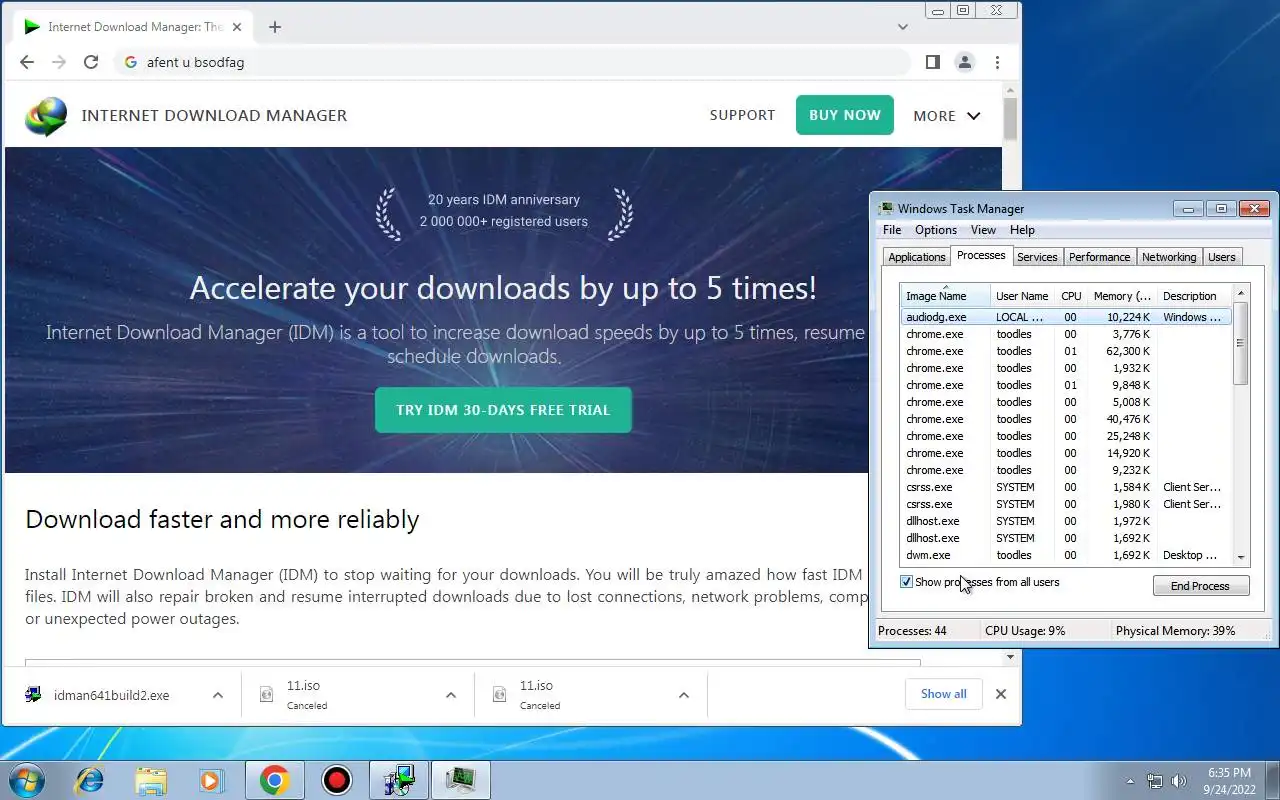Select the audiodg.exe process row
This screenshot has width=1280, height=800.
click(1066, 317)
